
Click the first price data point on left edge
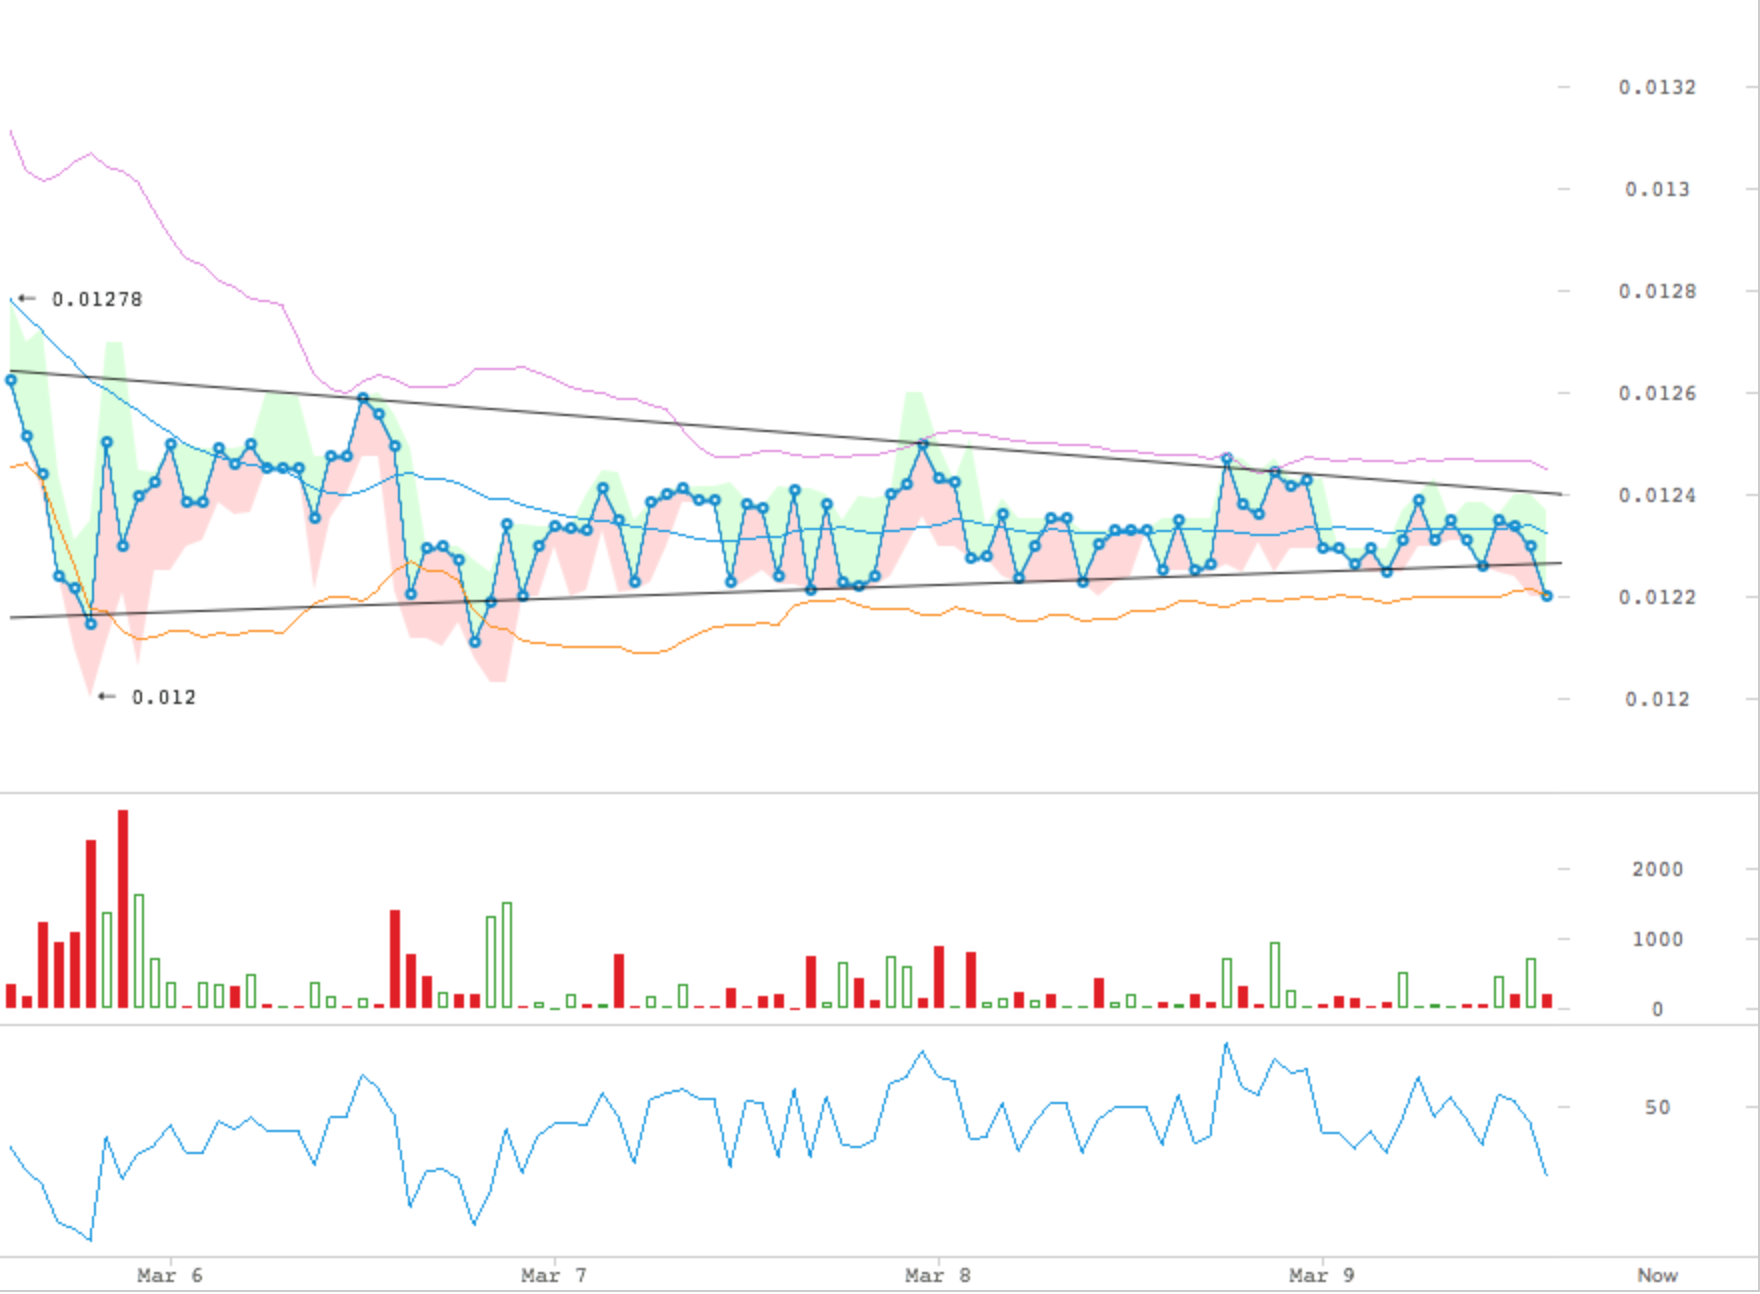click(x=11, y=380)
